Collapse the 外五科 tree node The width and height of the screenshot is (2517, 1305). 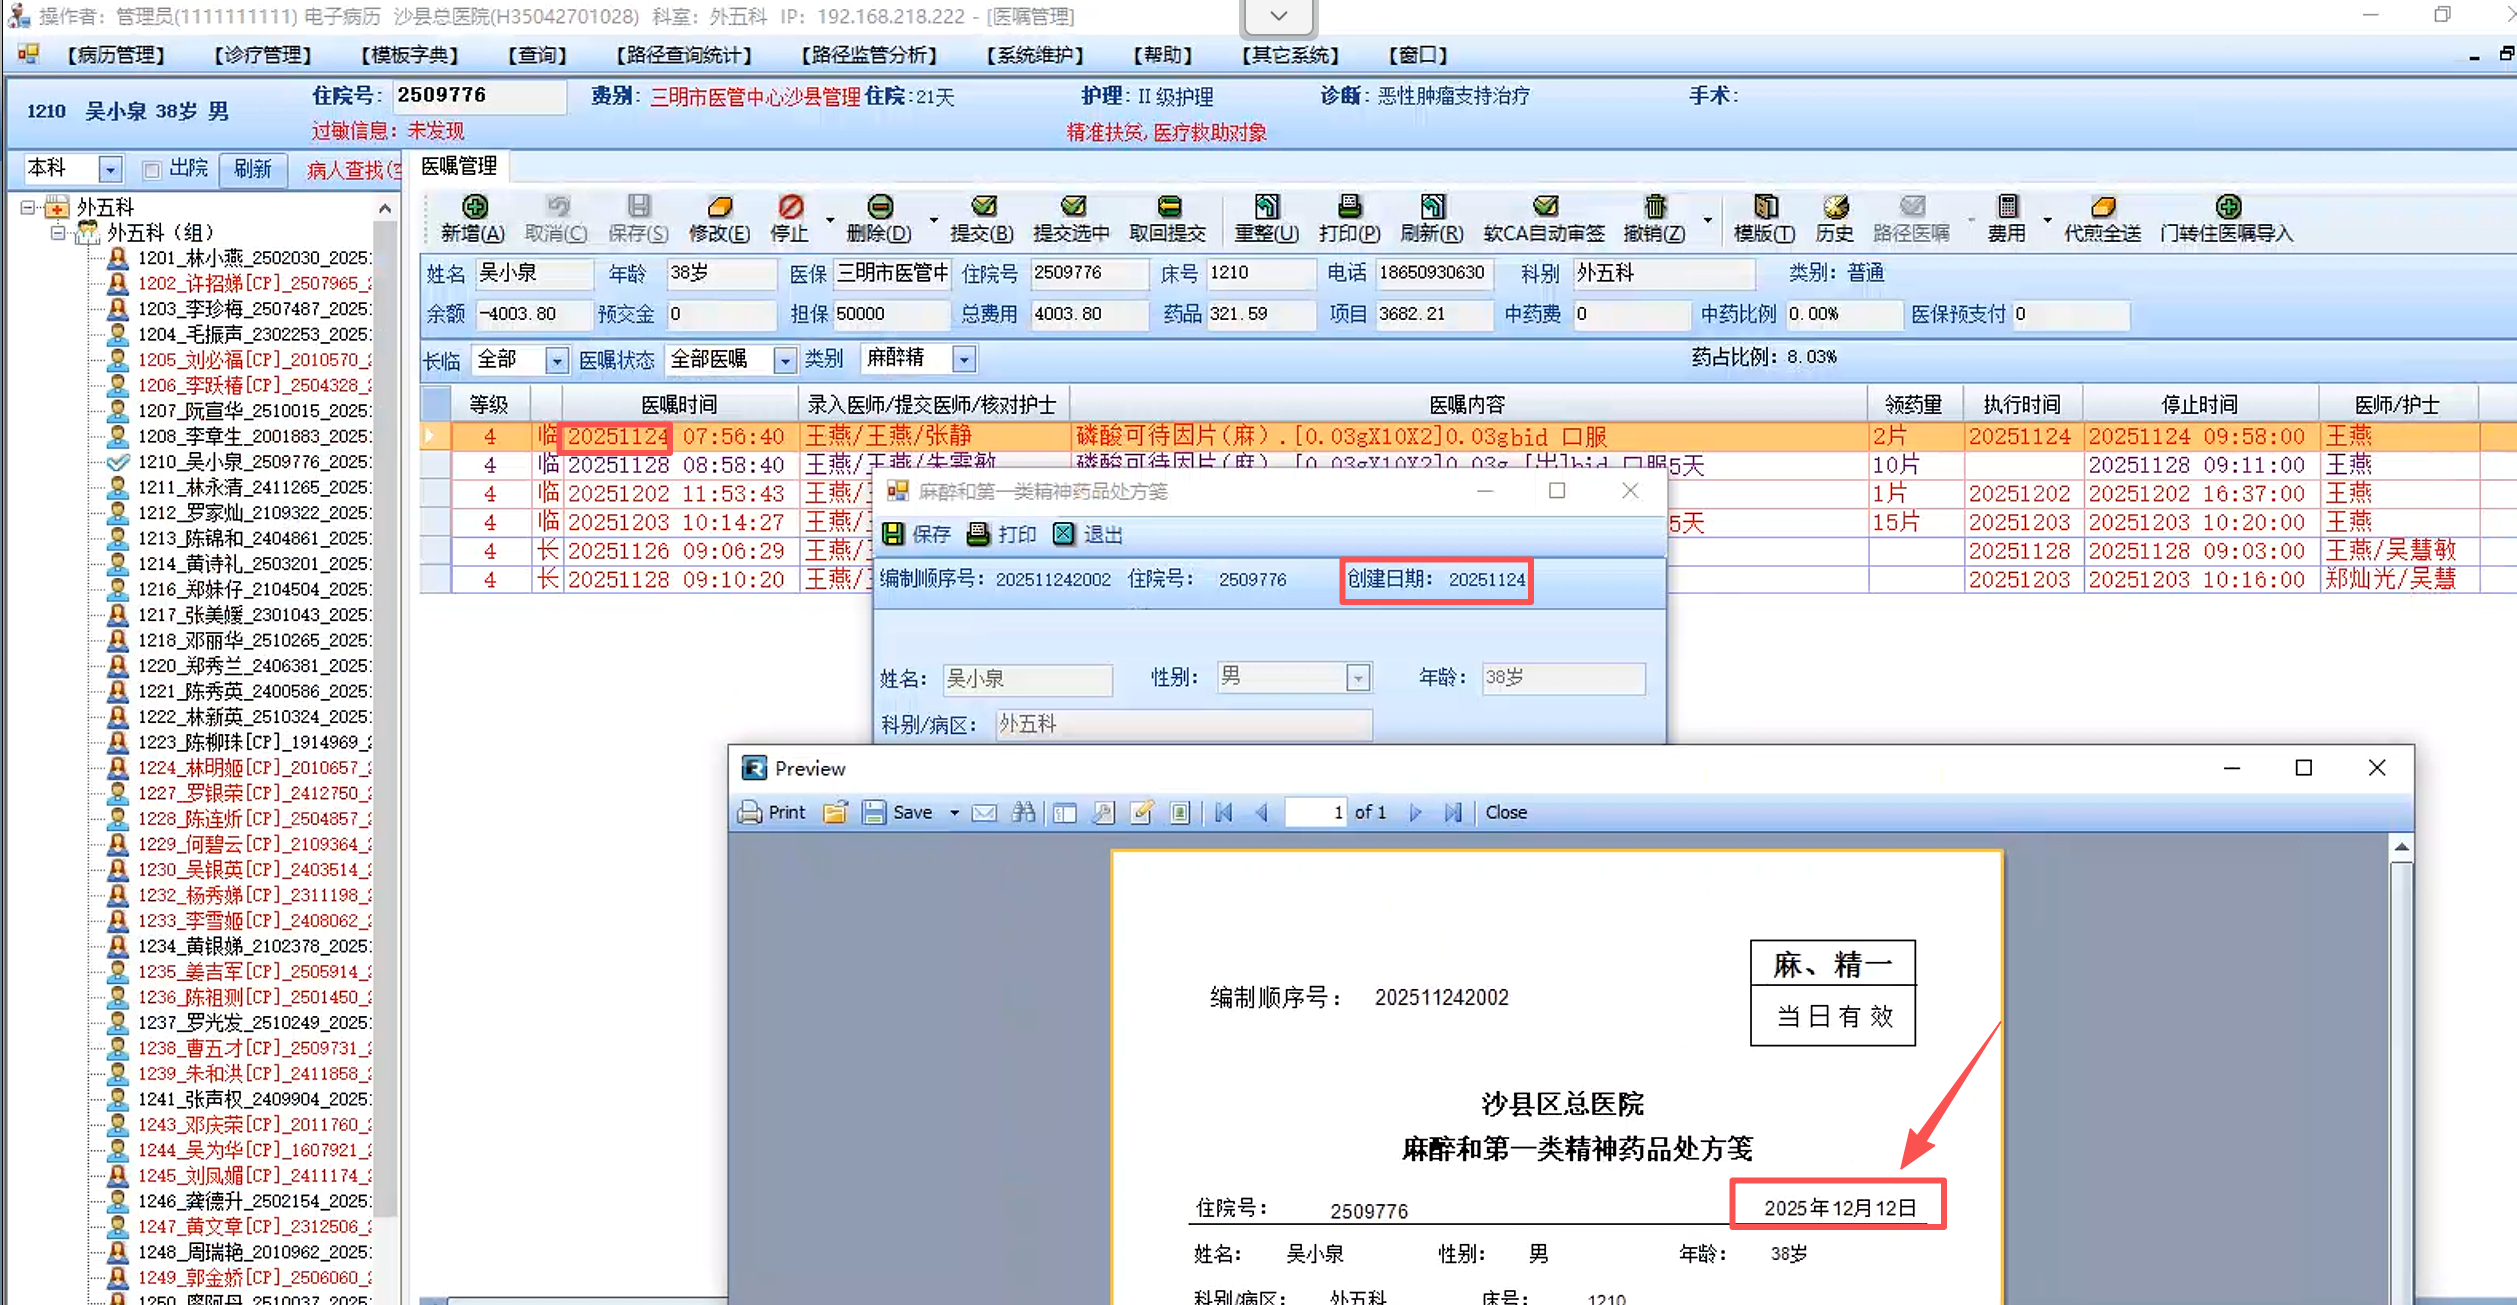tap(28, 207)
